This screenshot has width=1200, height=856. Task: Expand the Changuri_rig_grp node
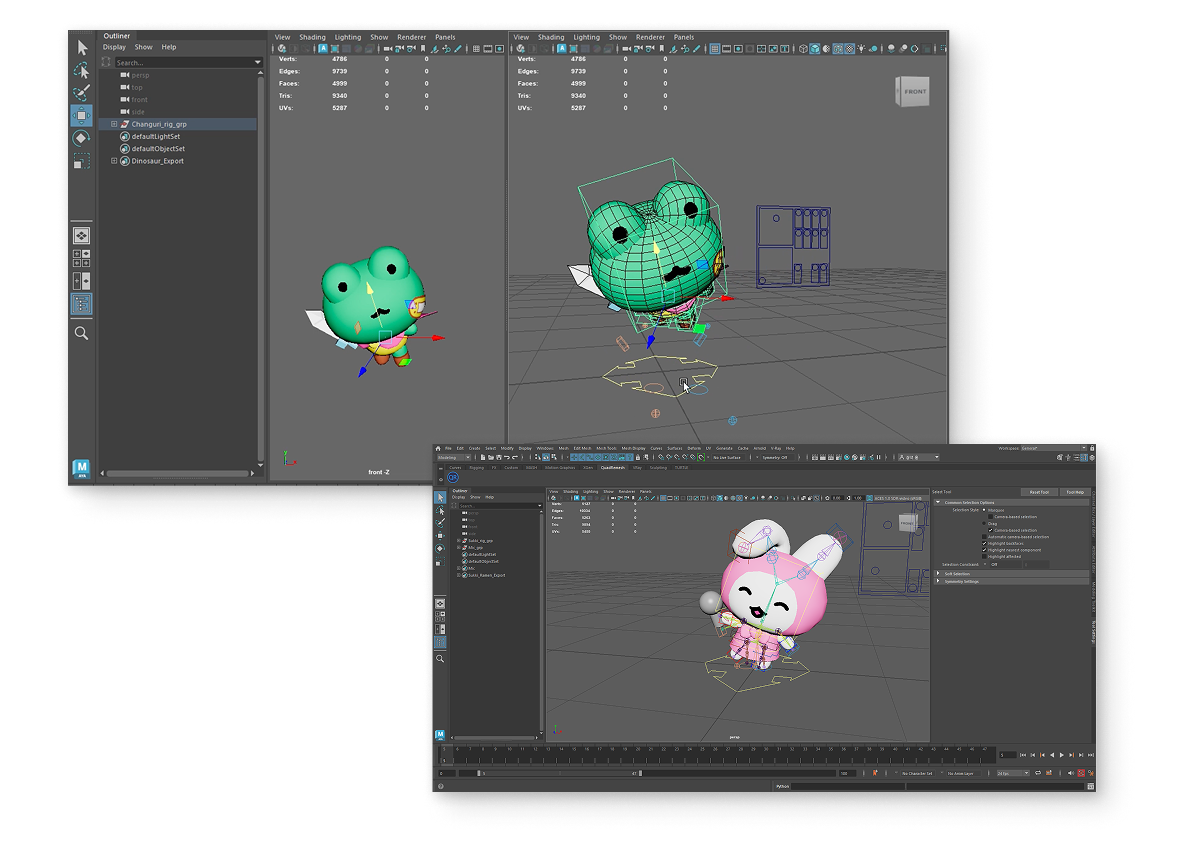(114, 124)
